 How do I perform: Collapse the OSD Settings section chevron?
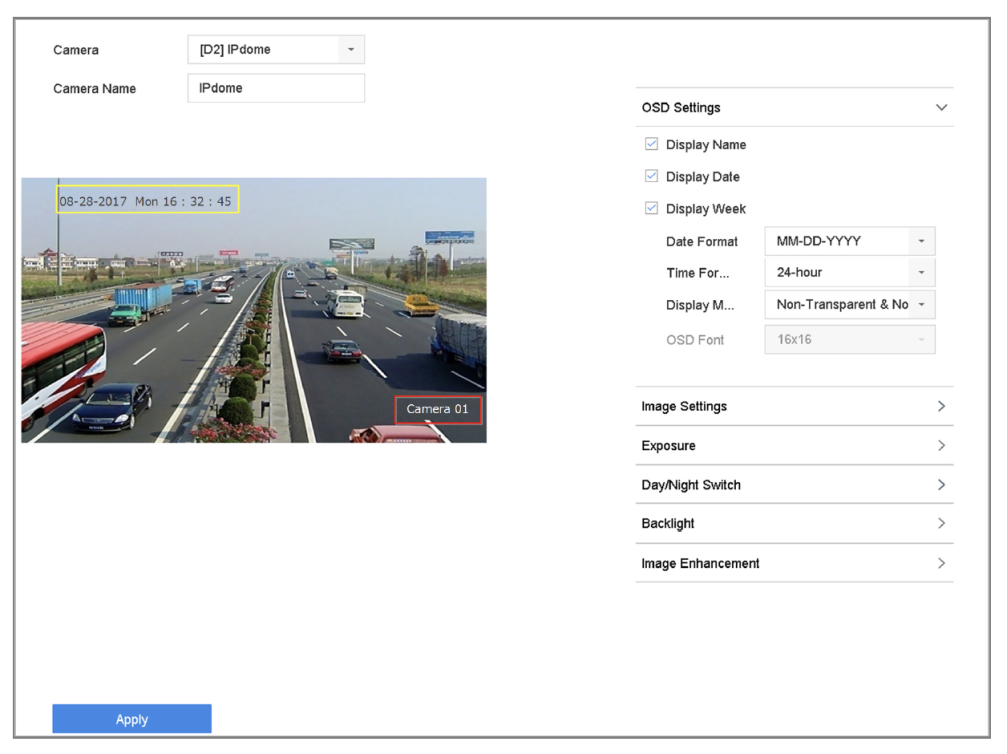pyautogui.click(x=940, y=107)
